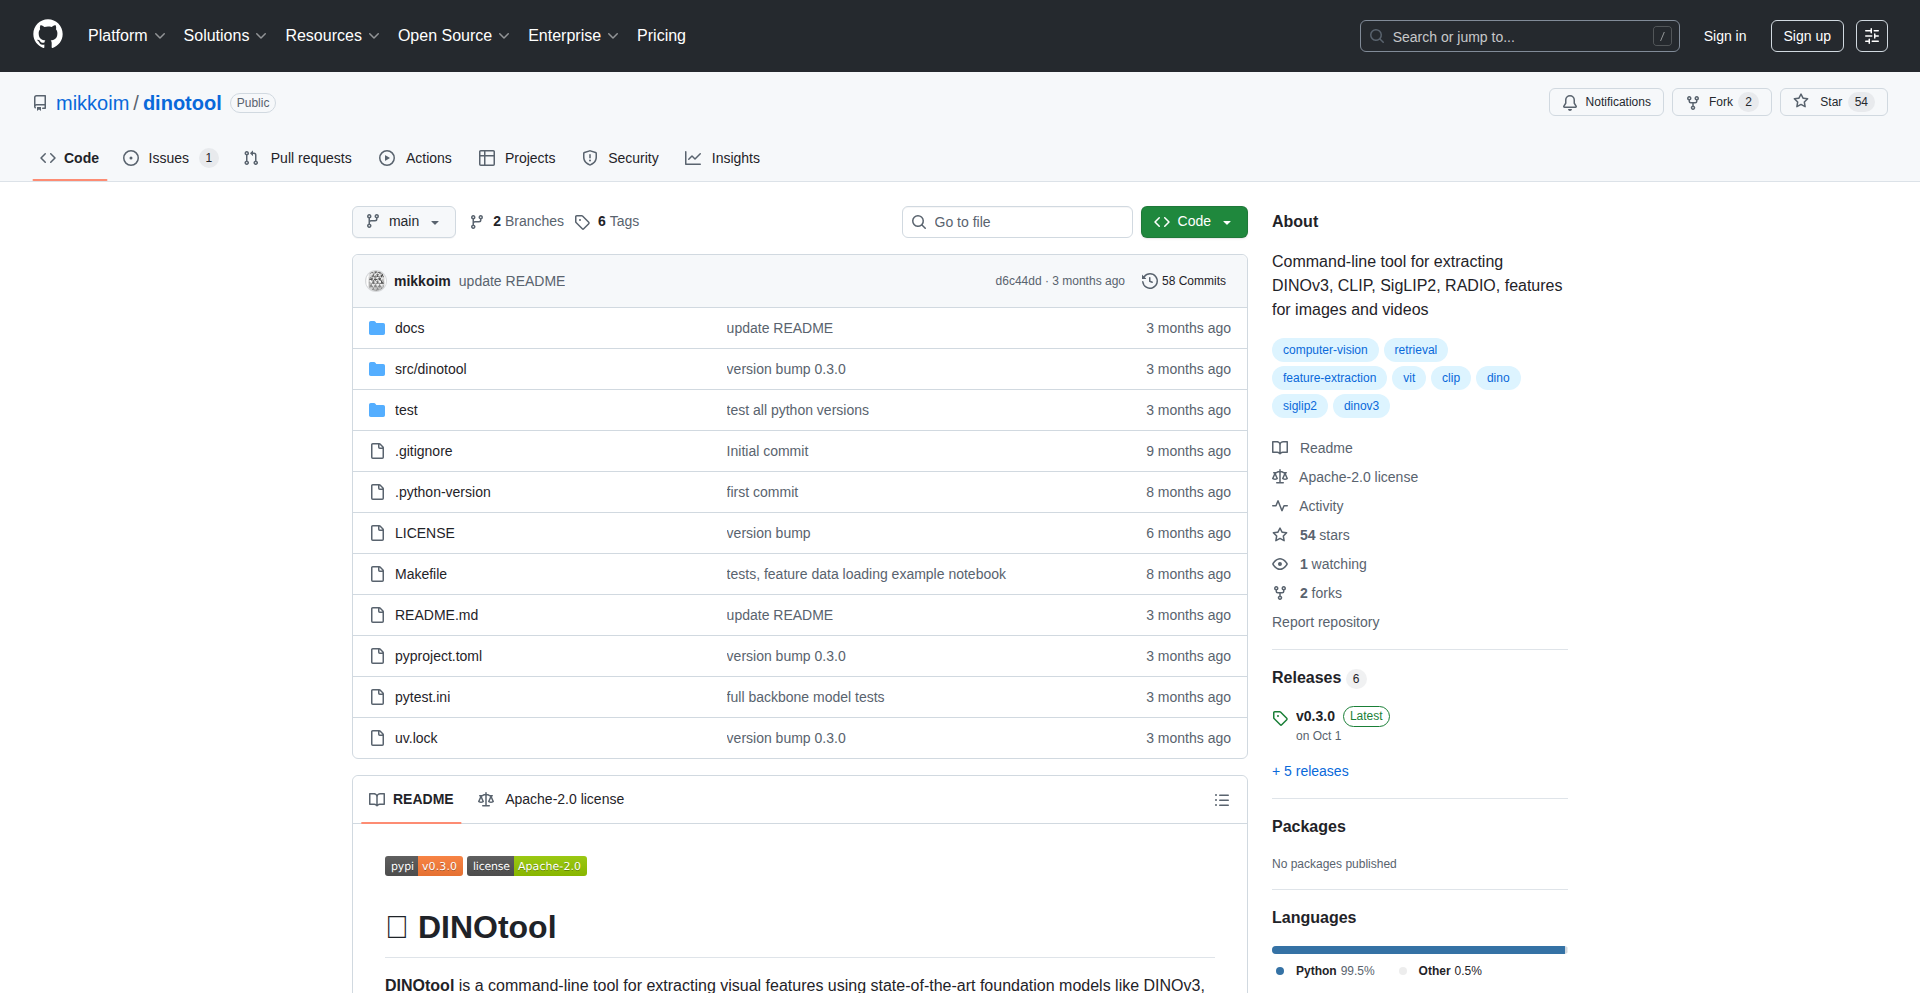Image resolution: width=1920 pixels, height=993 pixels.
Task: Open the green Code dropdown button
Action: click(1194, 222)
